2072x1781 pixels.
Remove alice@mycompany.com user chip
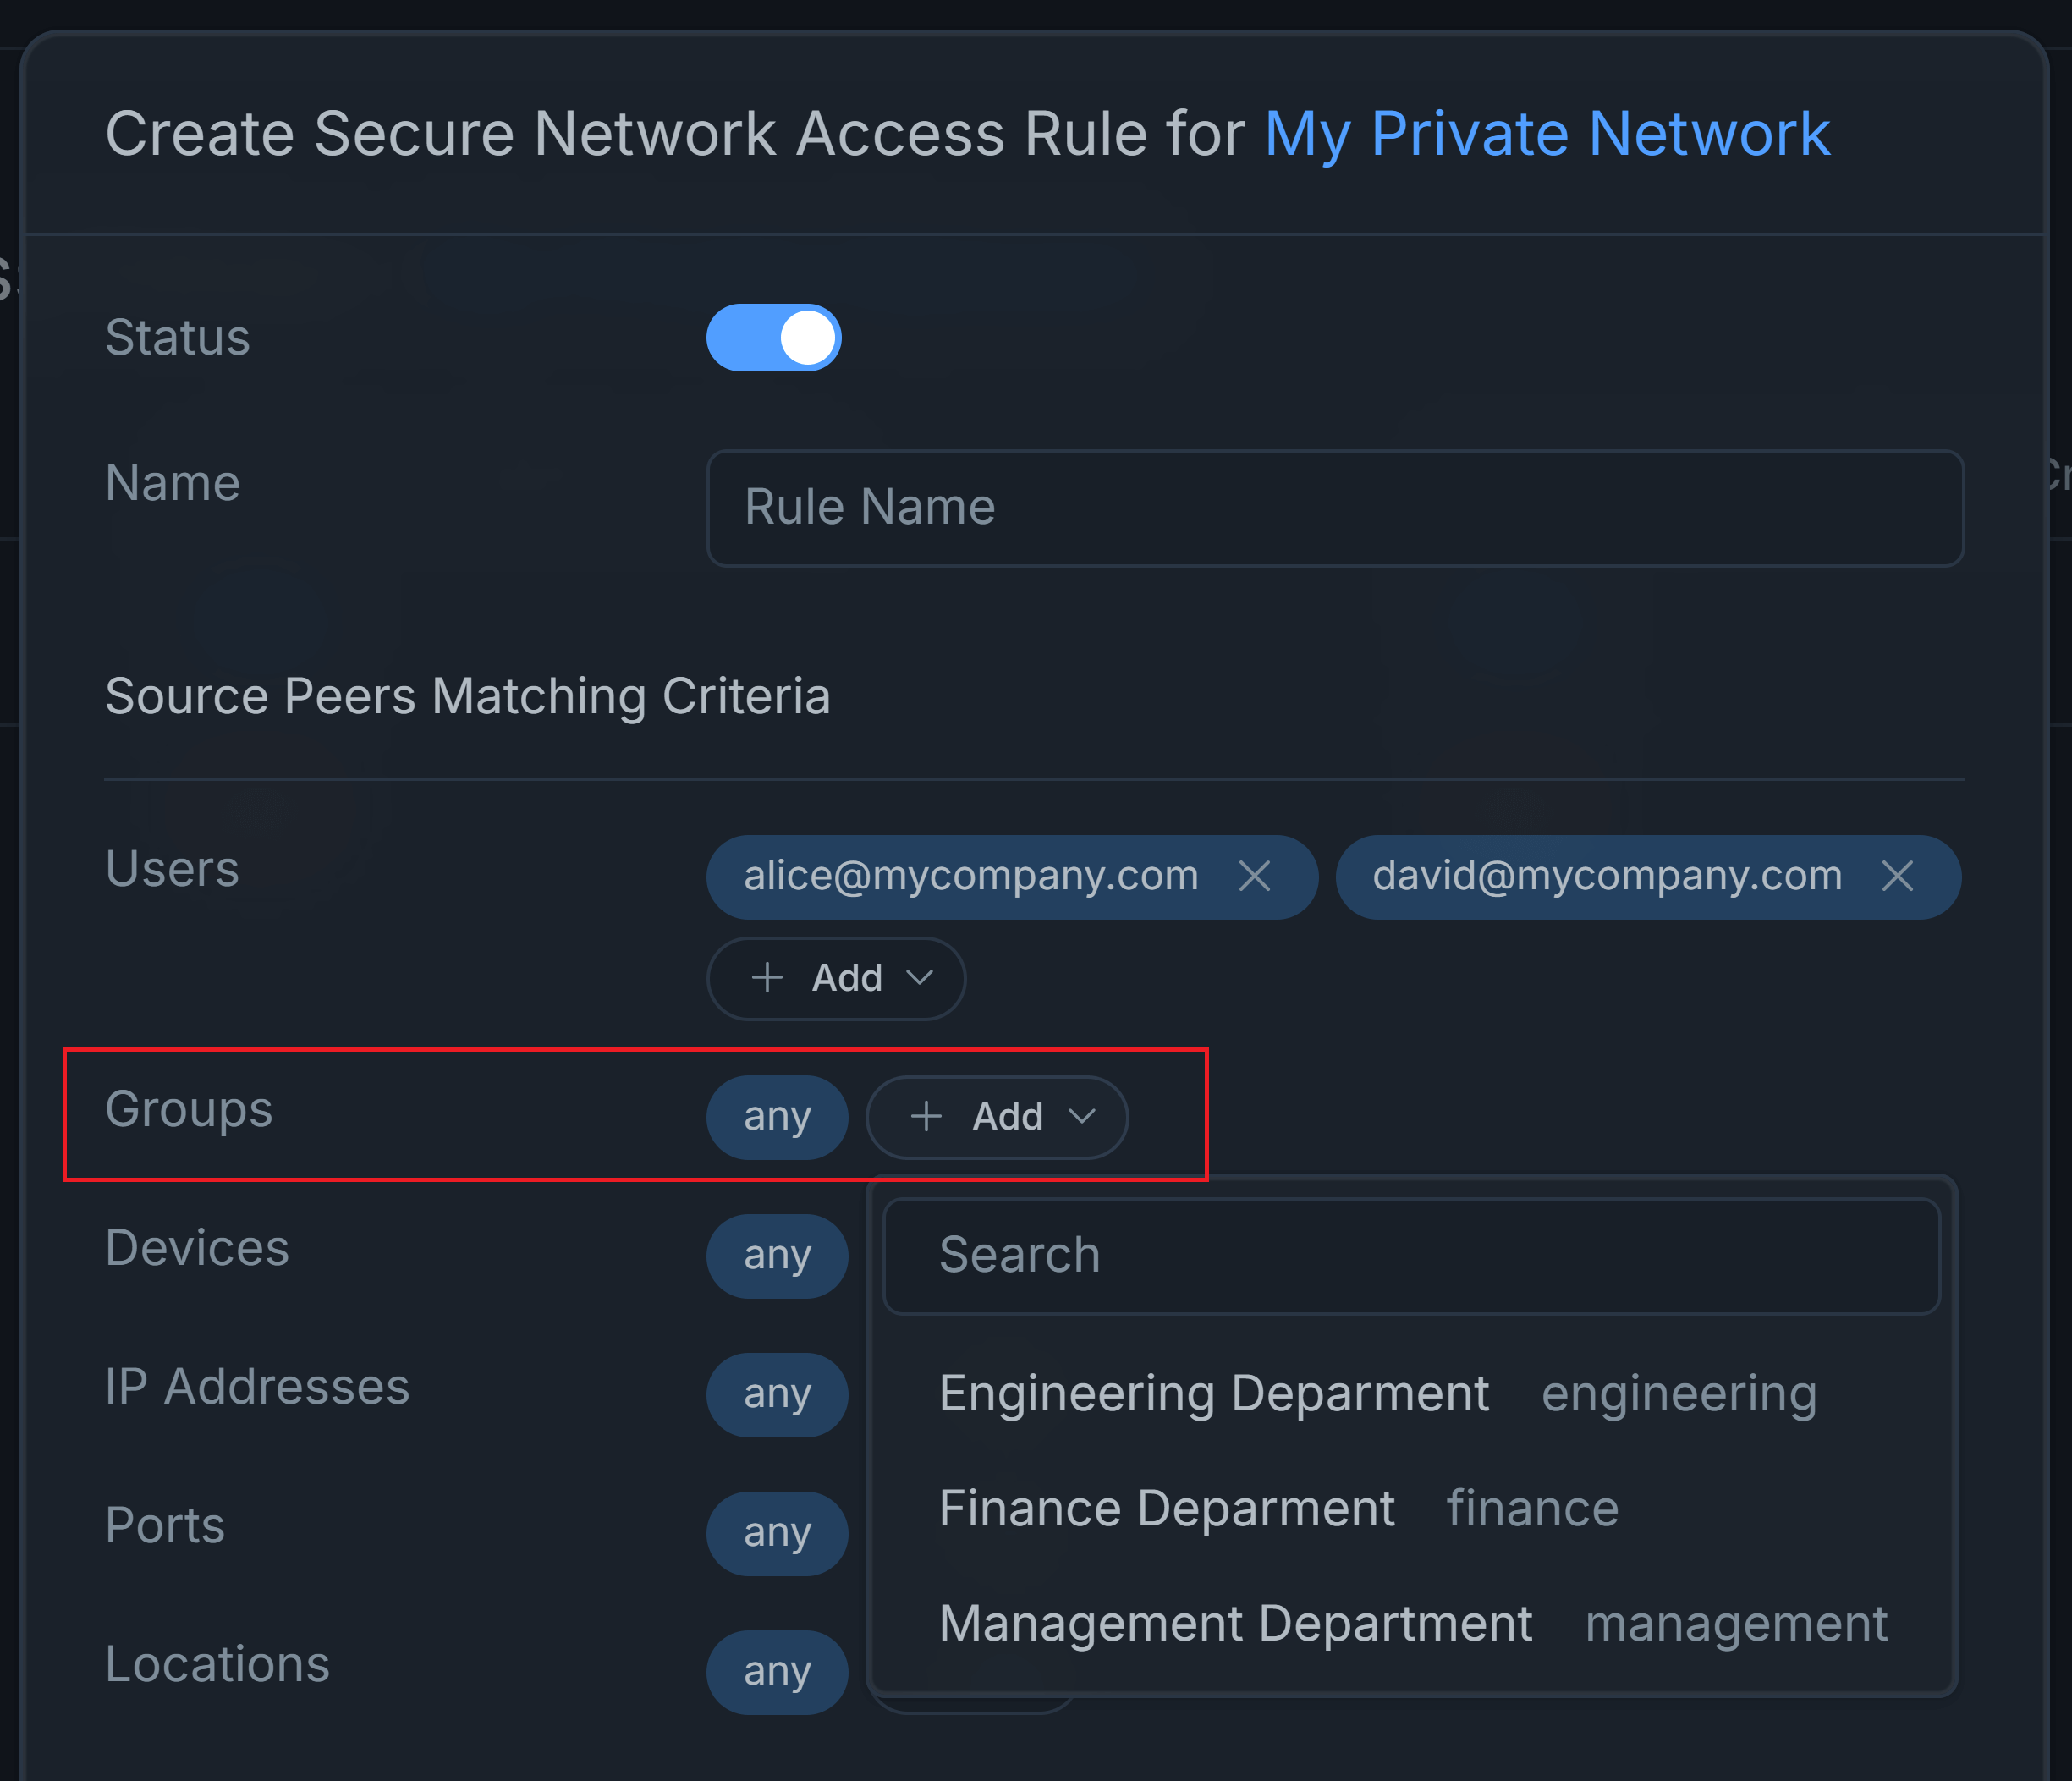tap(1254, 876)
